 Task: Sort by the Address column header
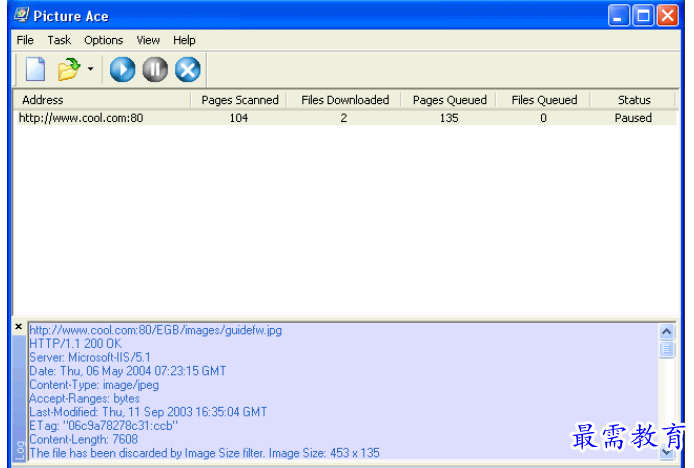click(100, 100)
